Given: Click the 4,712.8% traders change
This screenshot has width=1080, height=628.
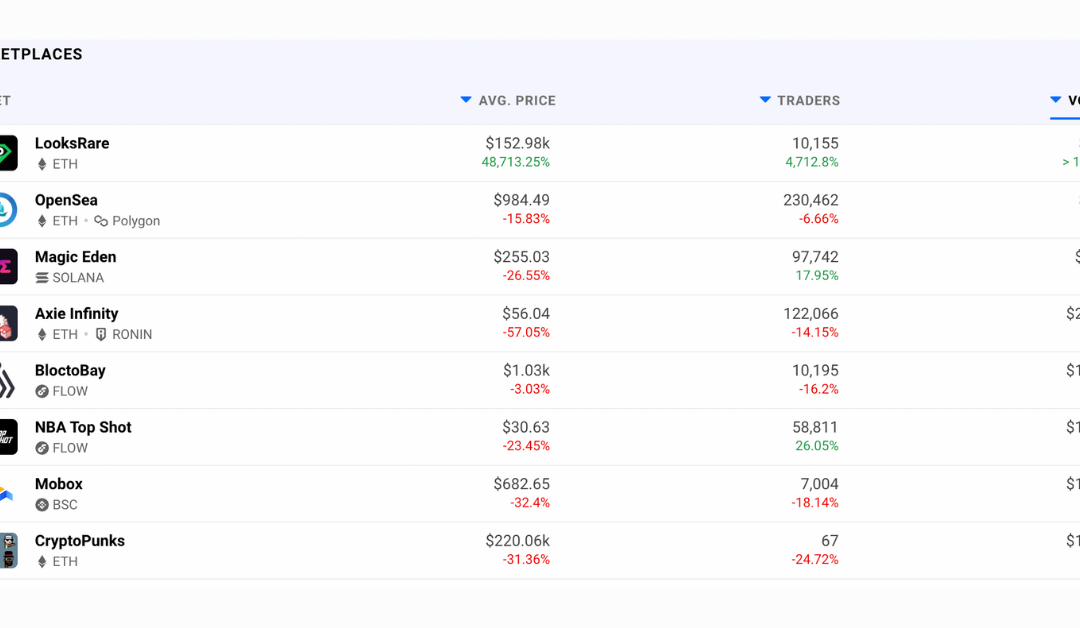Looking at the screenshot, I should point(812,163).
